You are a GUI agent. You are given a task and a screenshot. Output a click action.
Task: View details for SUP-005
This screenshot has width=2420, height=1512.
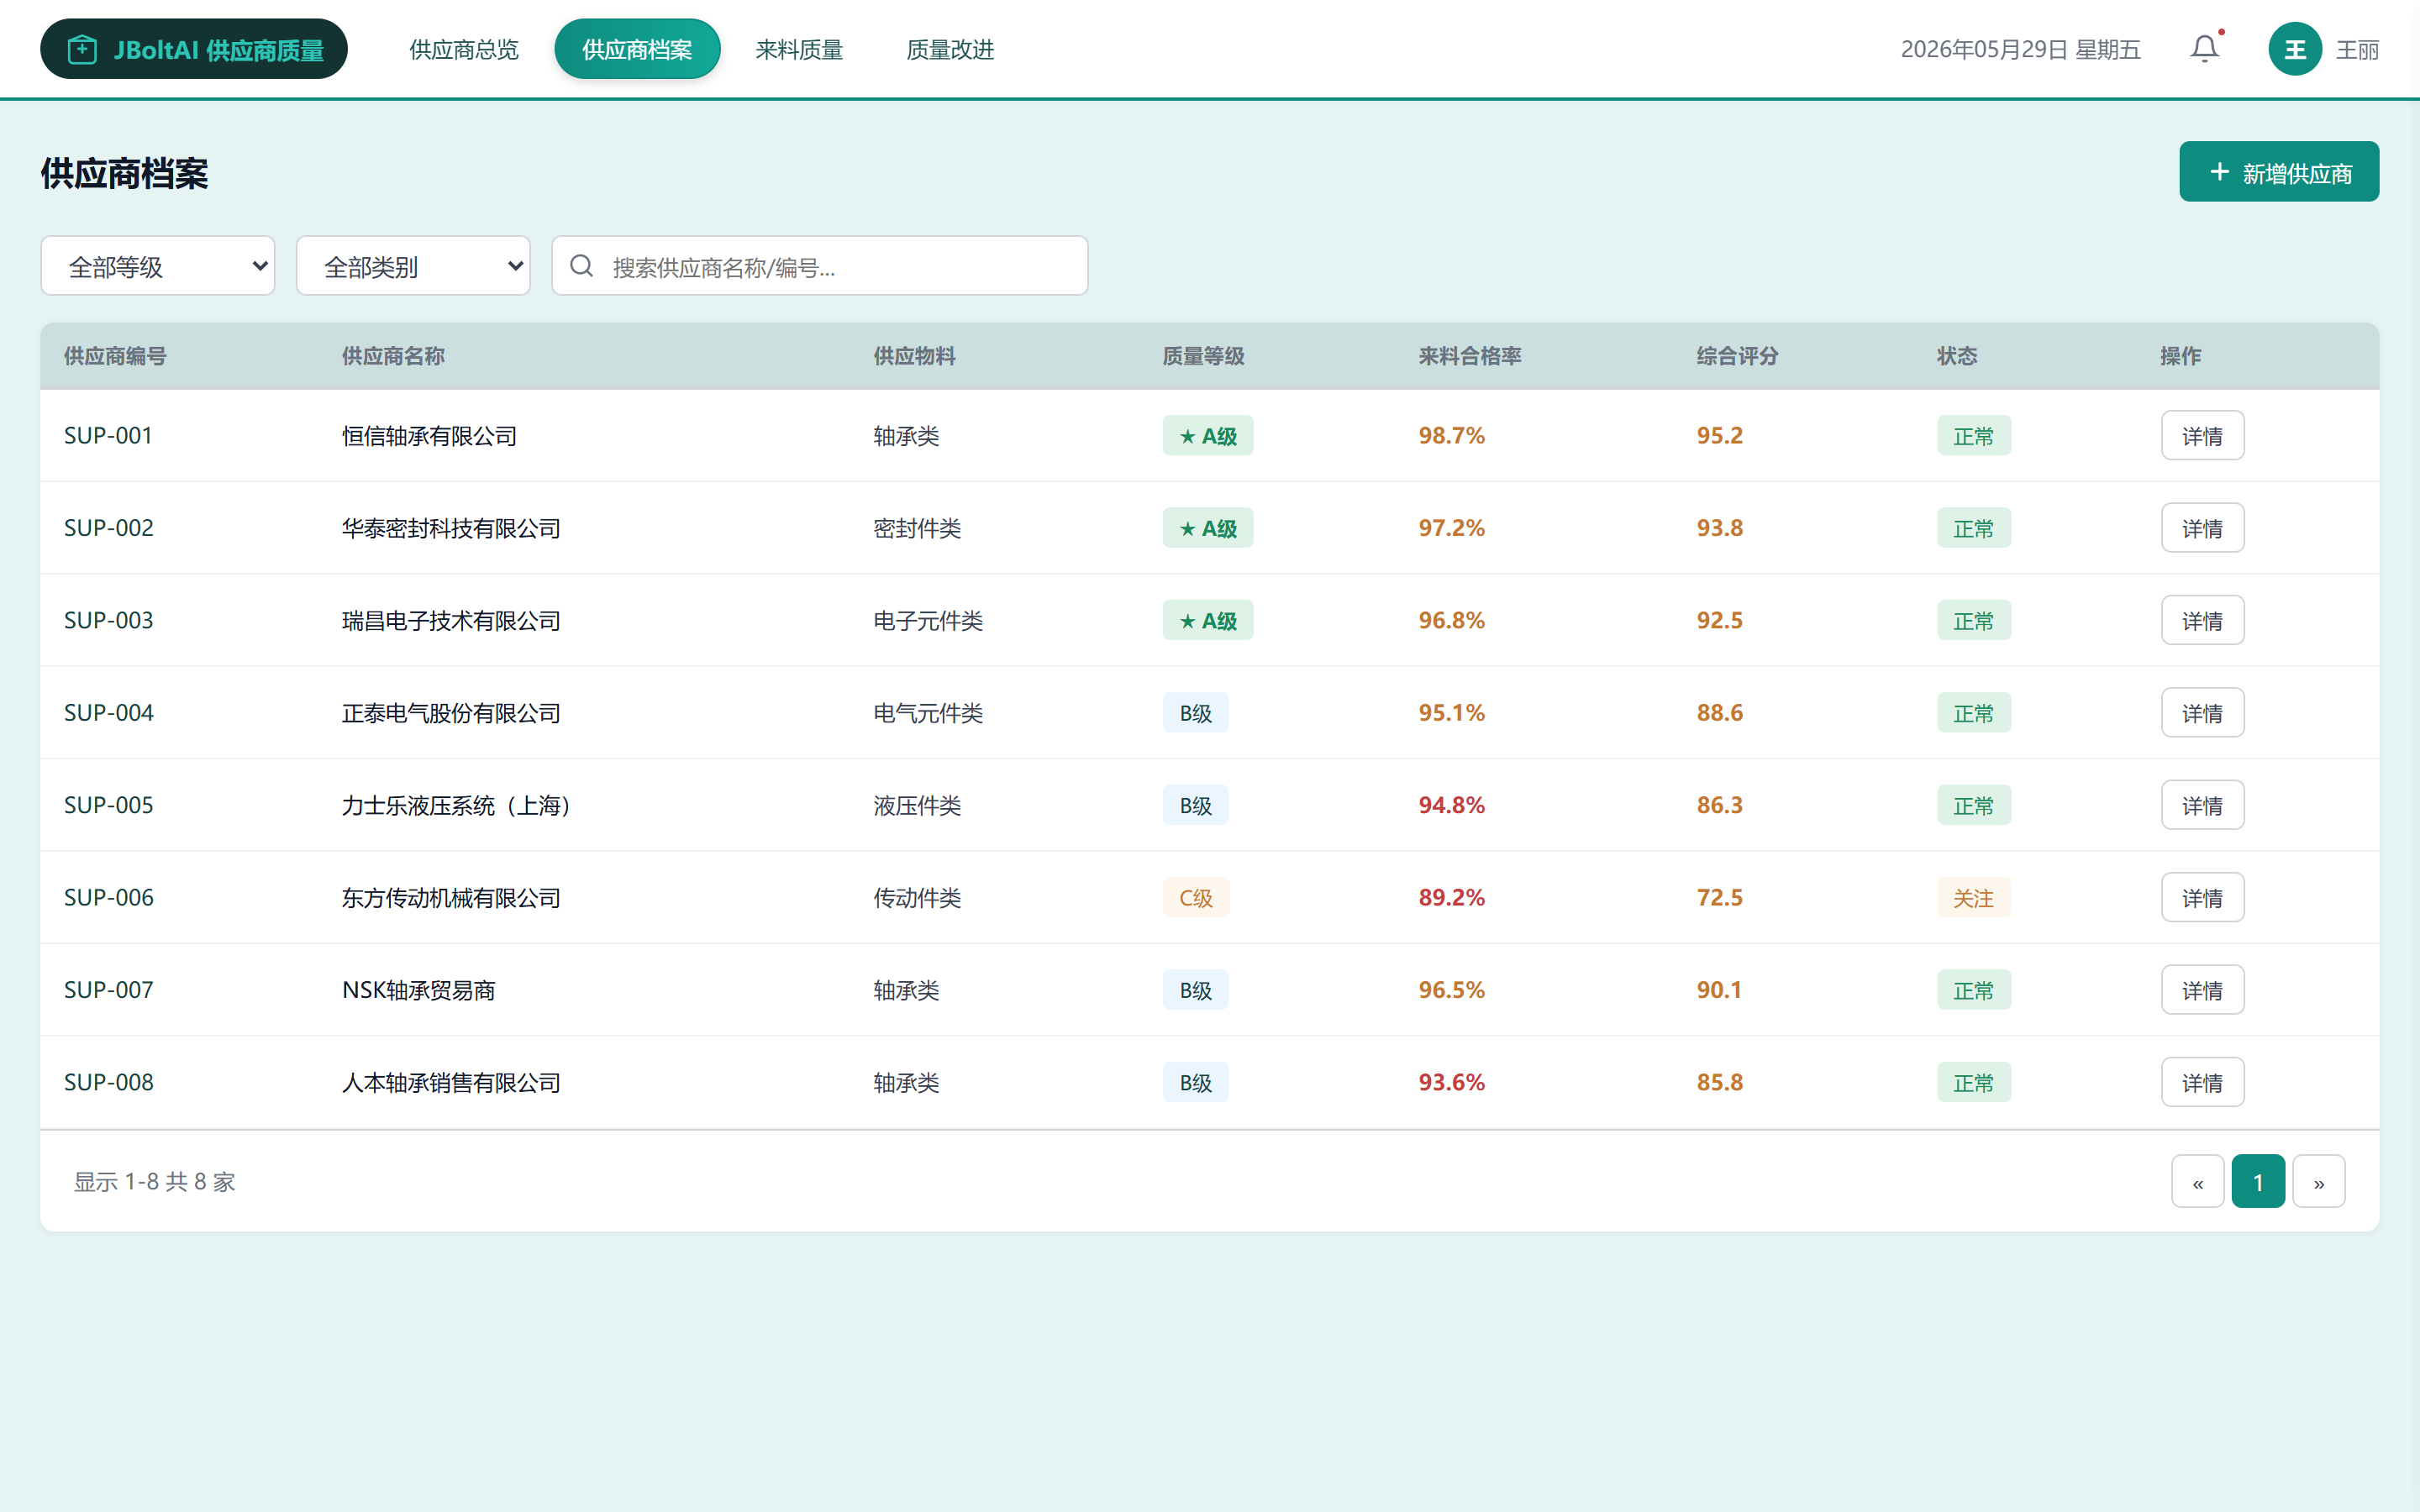pyautogui.click(x=2202, y=805)
